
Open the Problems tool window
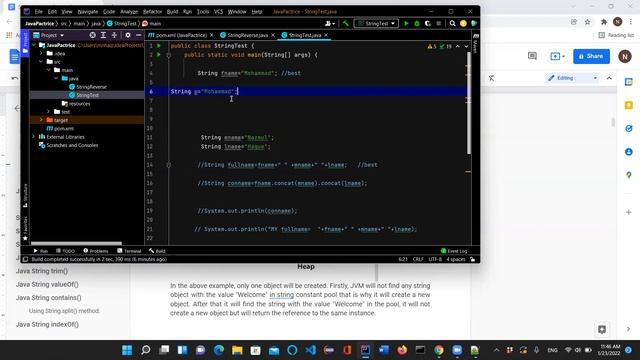tap(96, 251)
